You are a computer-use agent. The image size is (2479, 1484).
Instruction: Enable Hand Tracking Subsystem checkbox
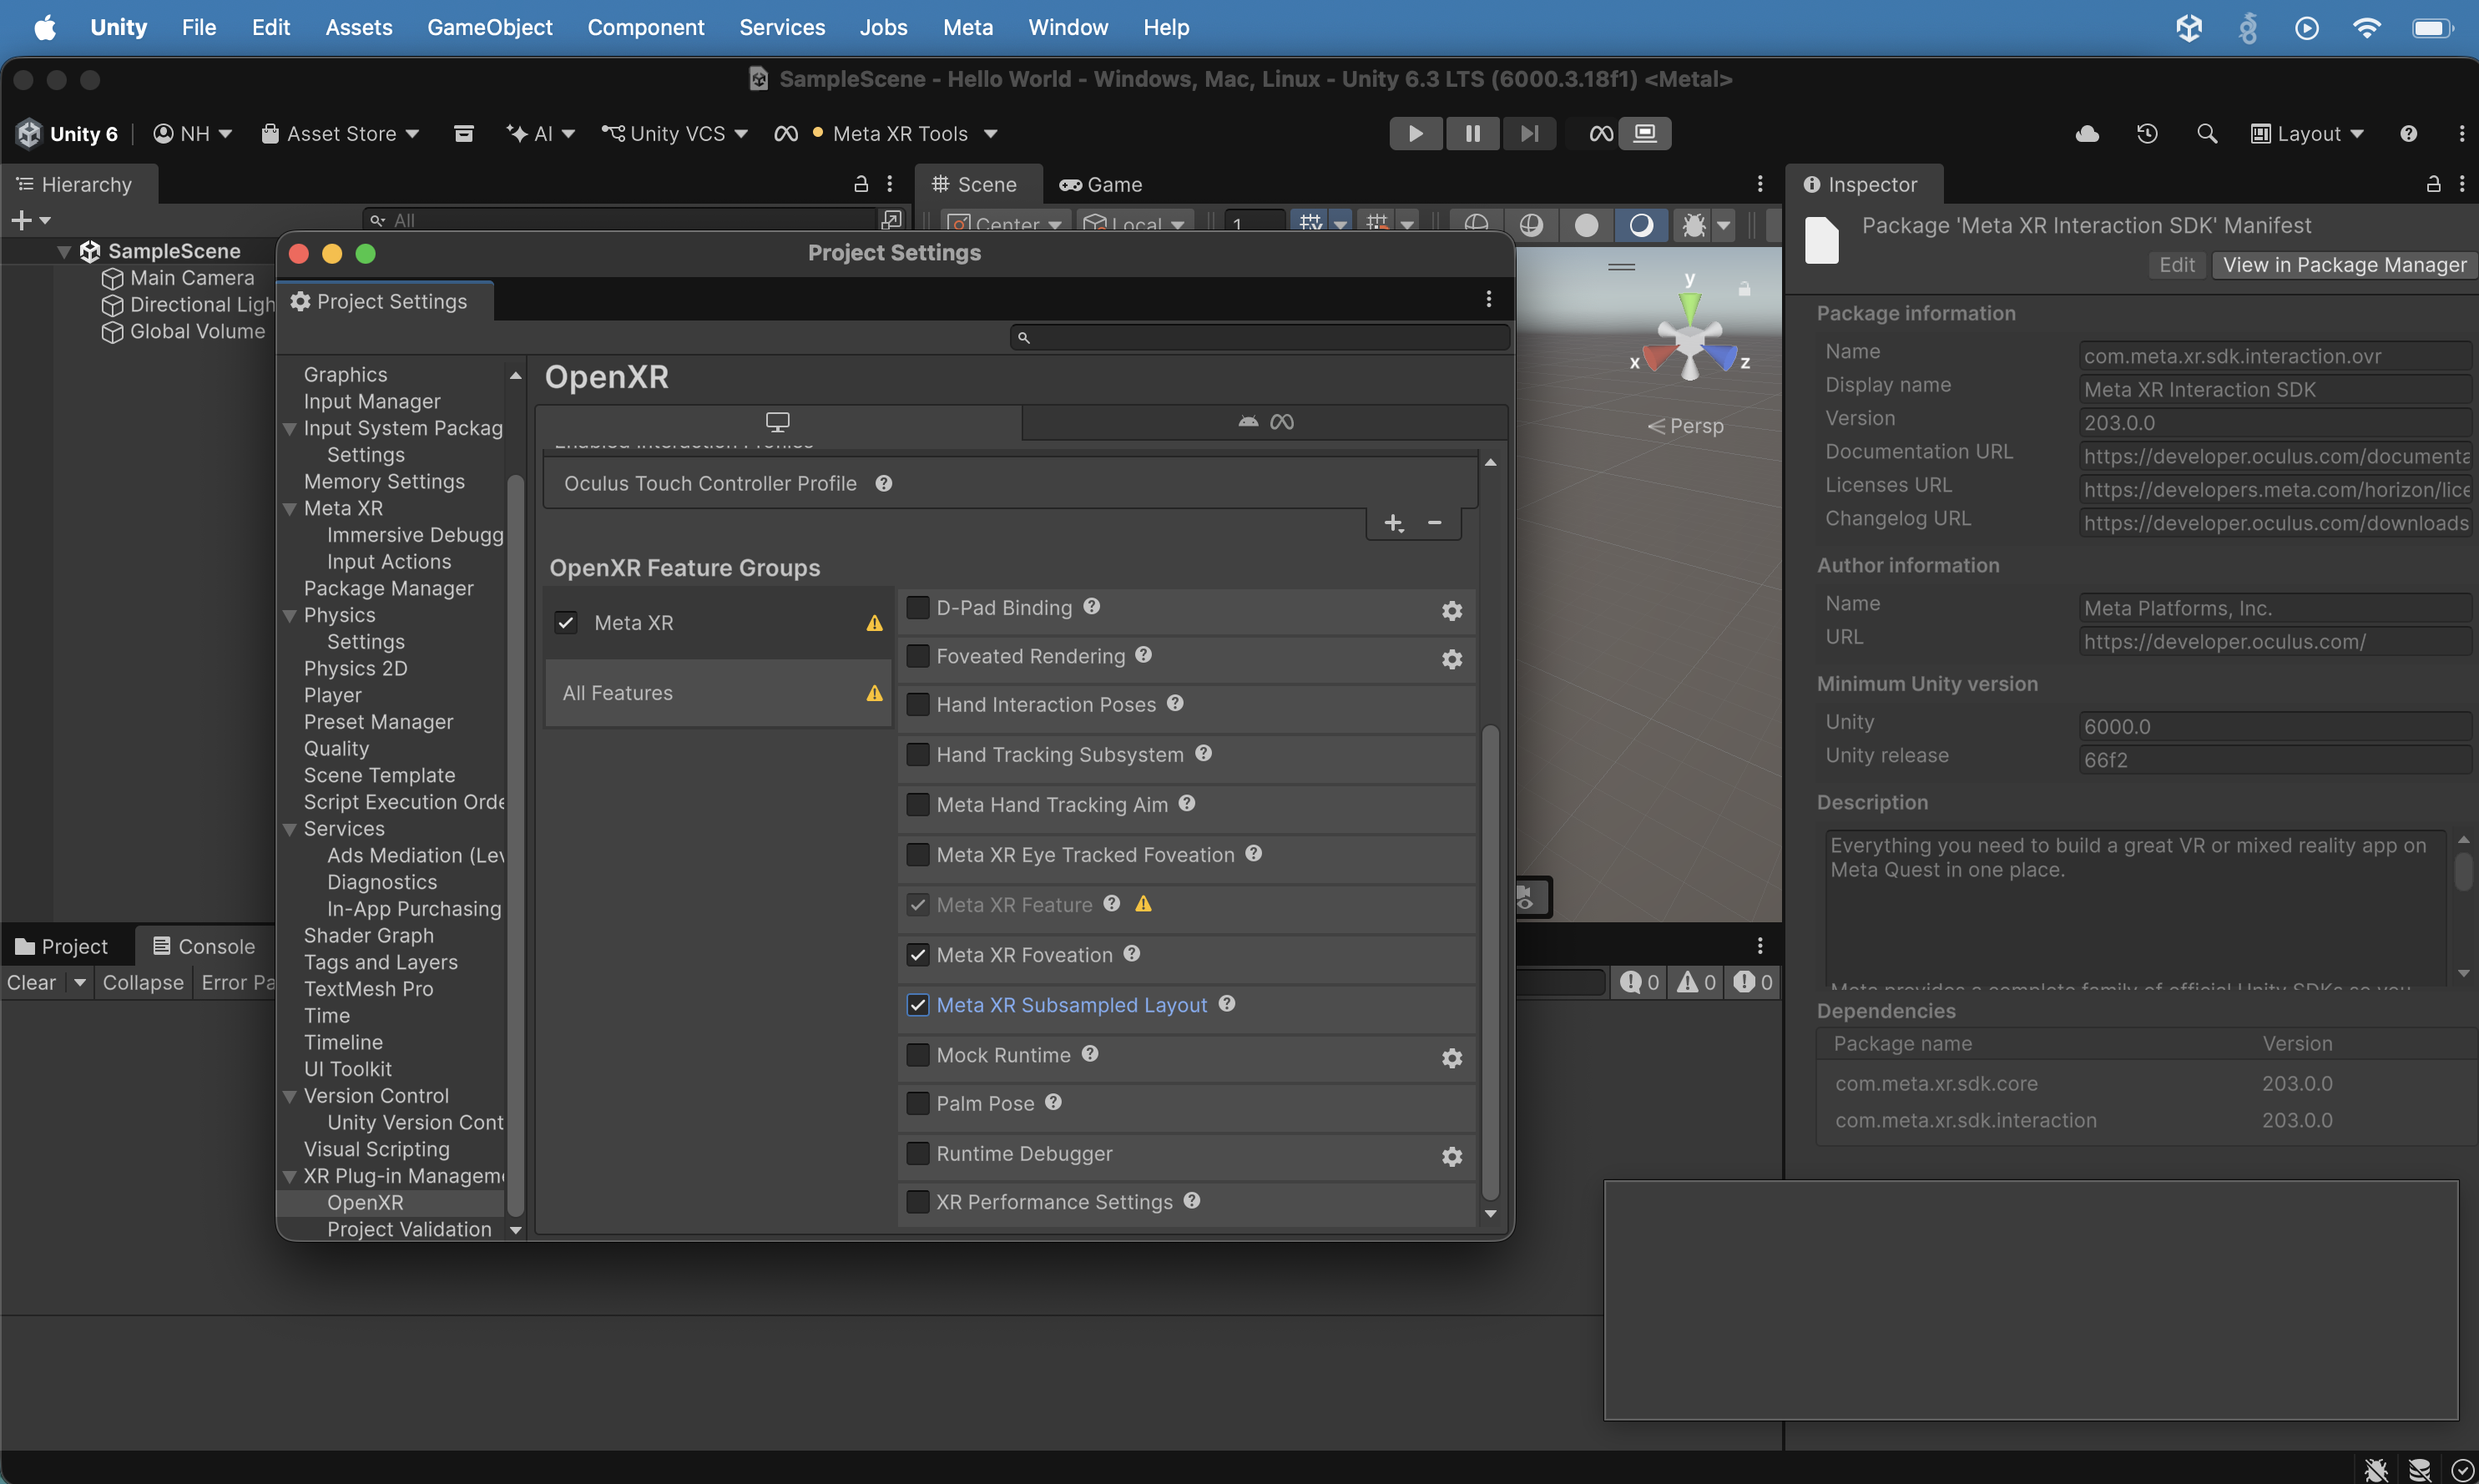[917, 754]
